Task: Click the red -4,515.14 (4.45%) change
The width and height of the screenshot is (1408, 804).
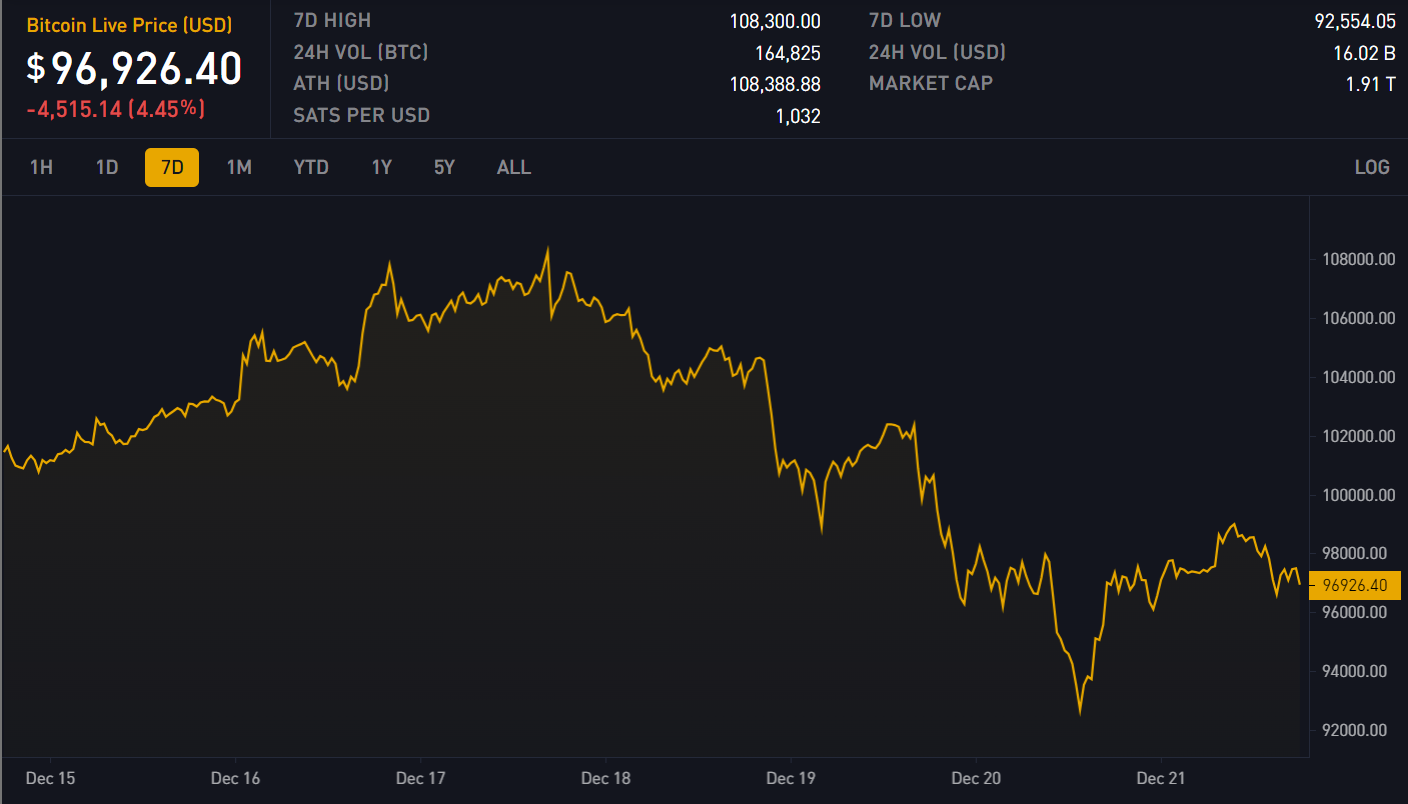Action: [x=115, y=109]
